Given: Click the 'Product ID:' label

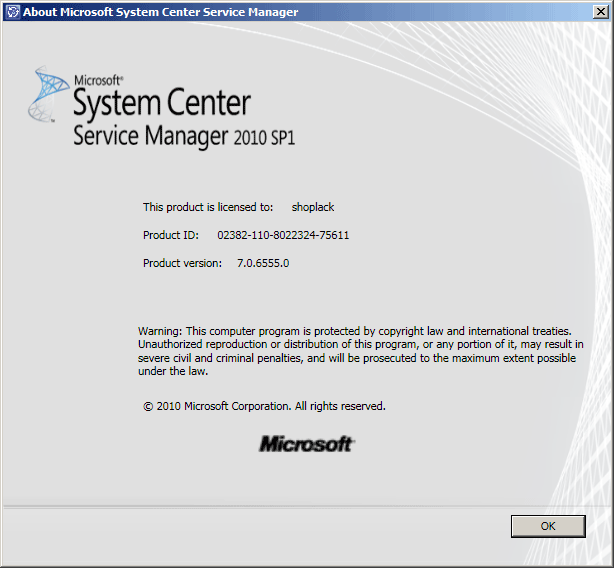Looking at the screenshot, I should [171, 235].
